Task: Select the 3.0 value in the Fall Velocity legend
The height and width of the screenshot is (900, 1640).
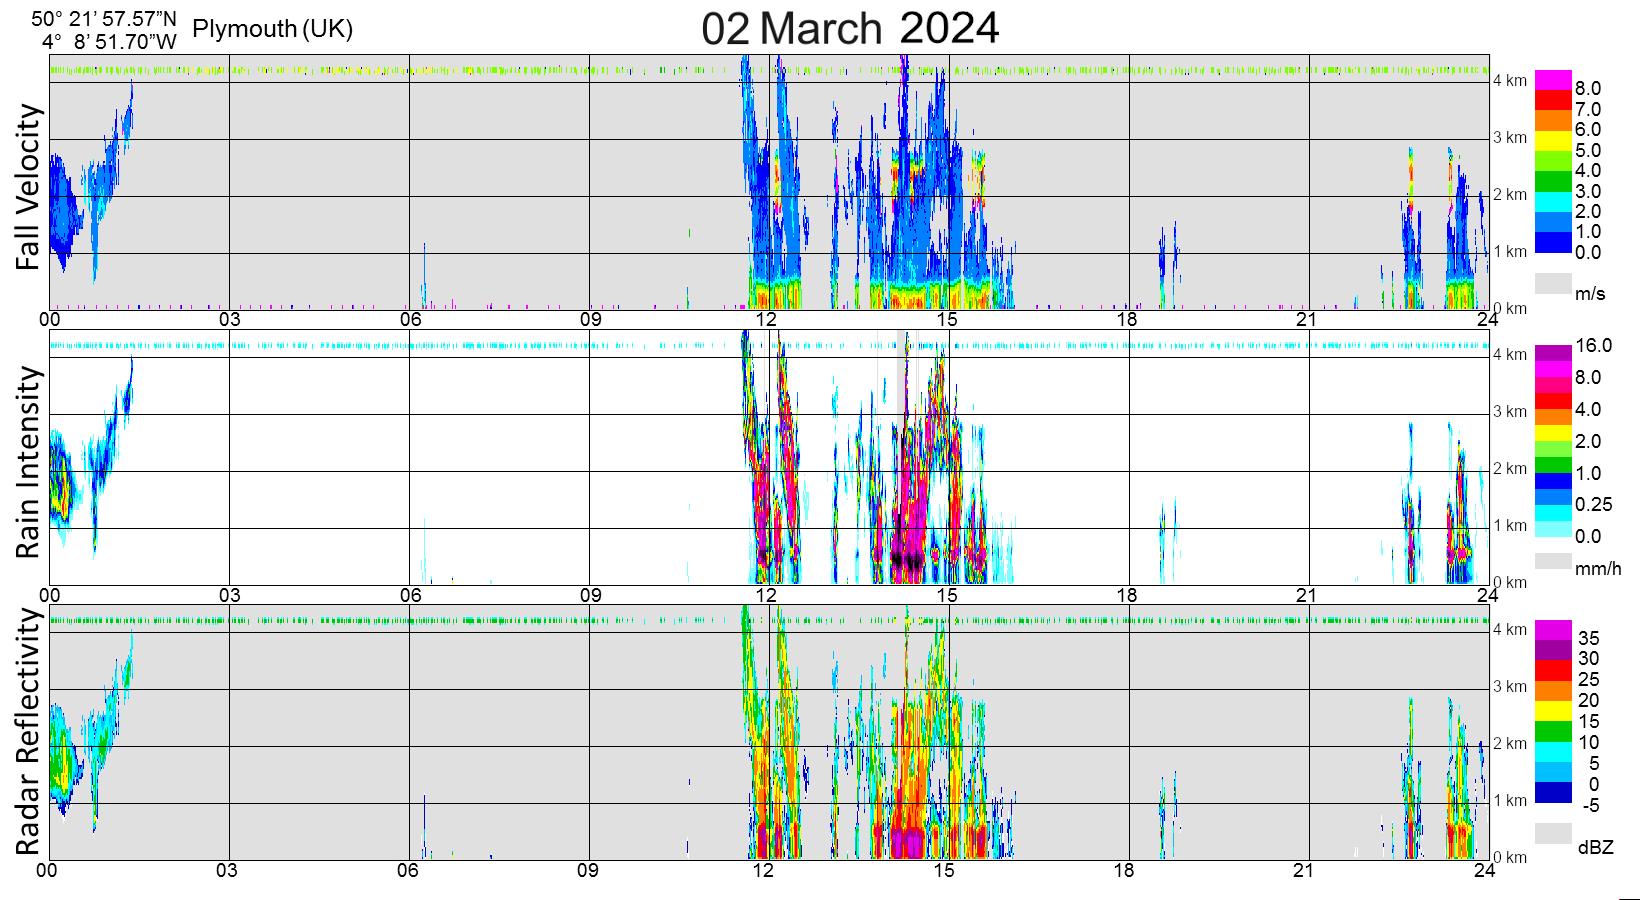Action: (1588, 191)
